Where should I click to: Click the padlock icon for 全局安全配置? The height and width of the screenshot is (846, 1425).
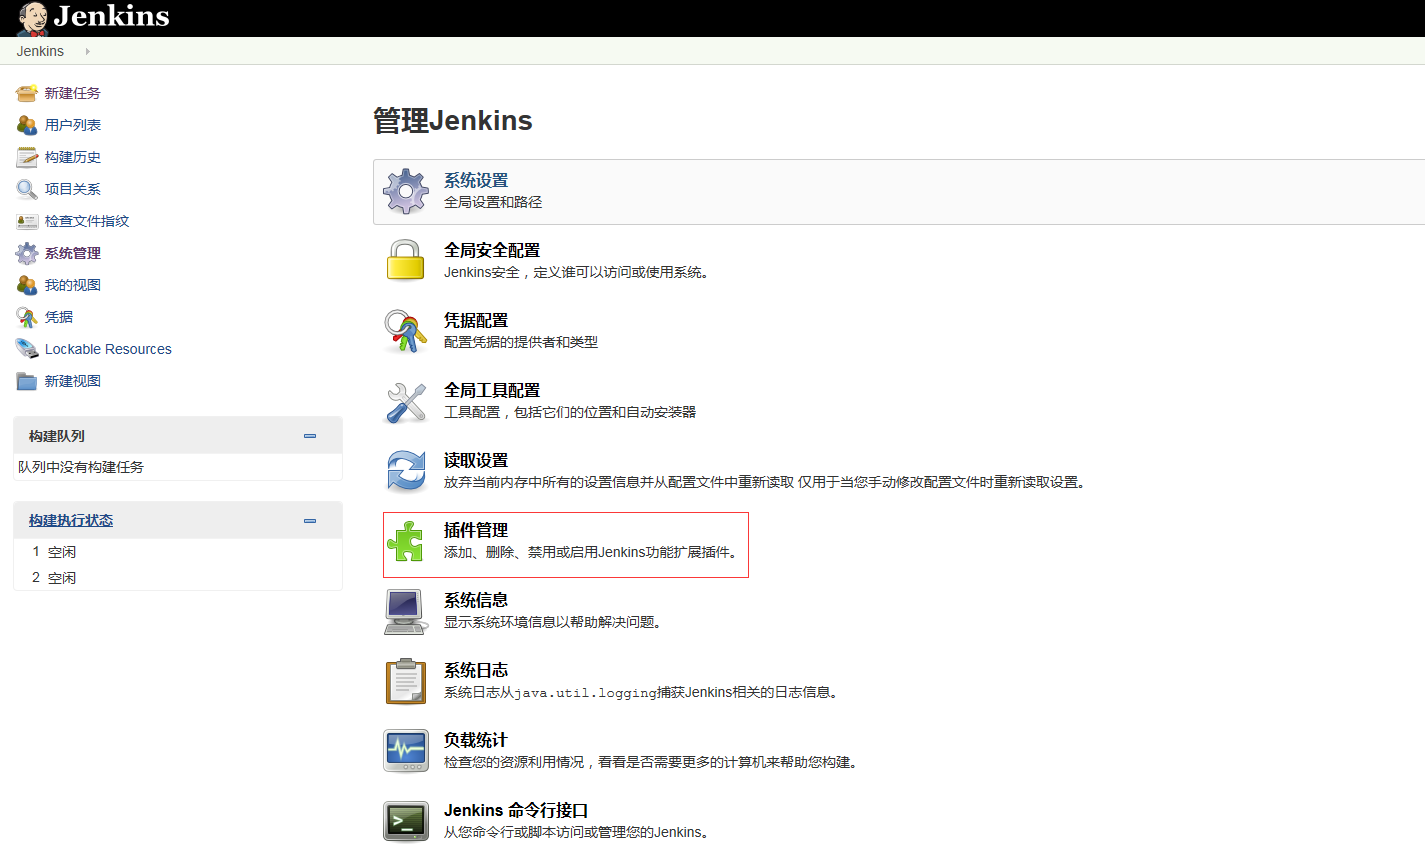pyautogui.click(x=406, y=261)
